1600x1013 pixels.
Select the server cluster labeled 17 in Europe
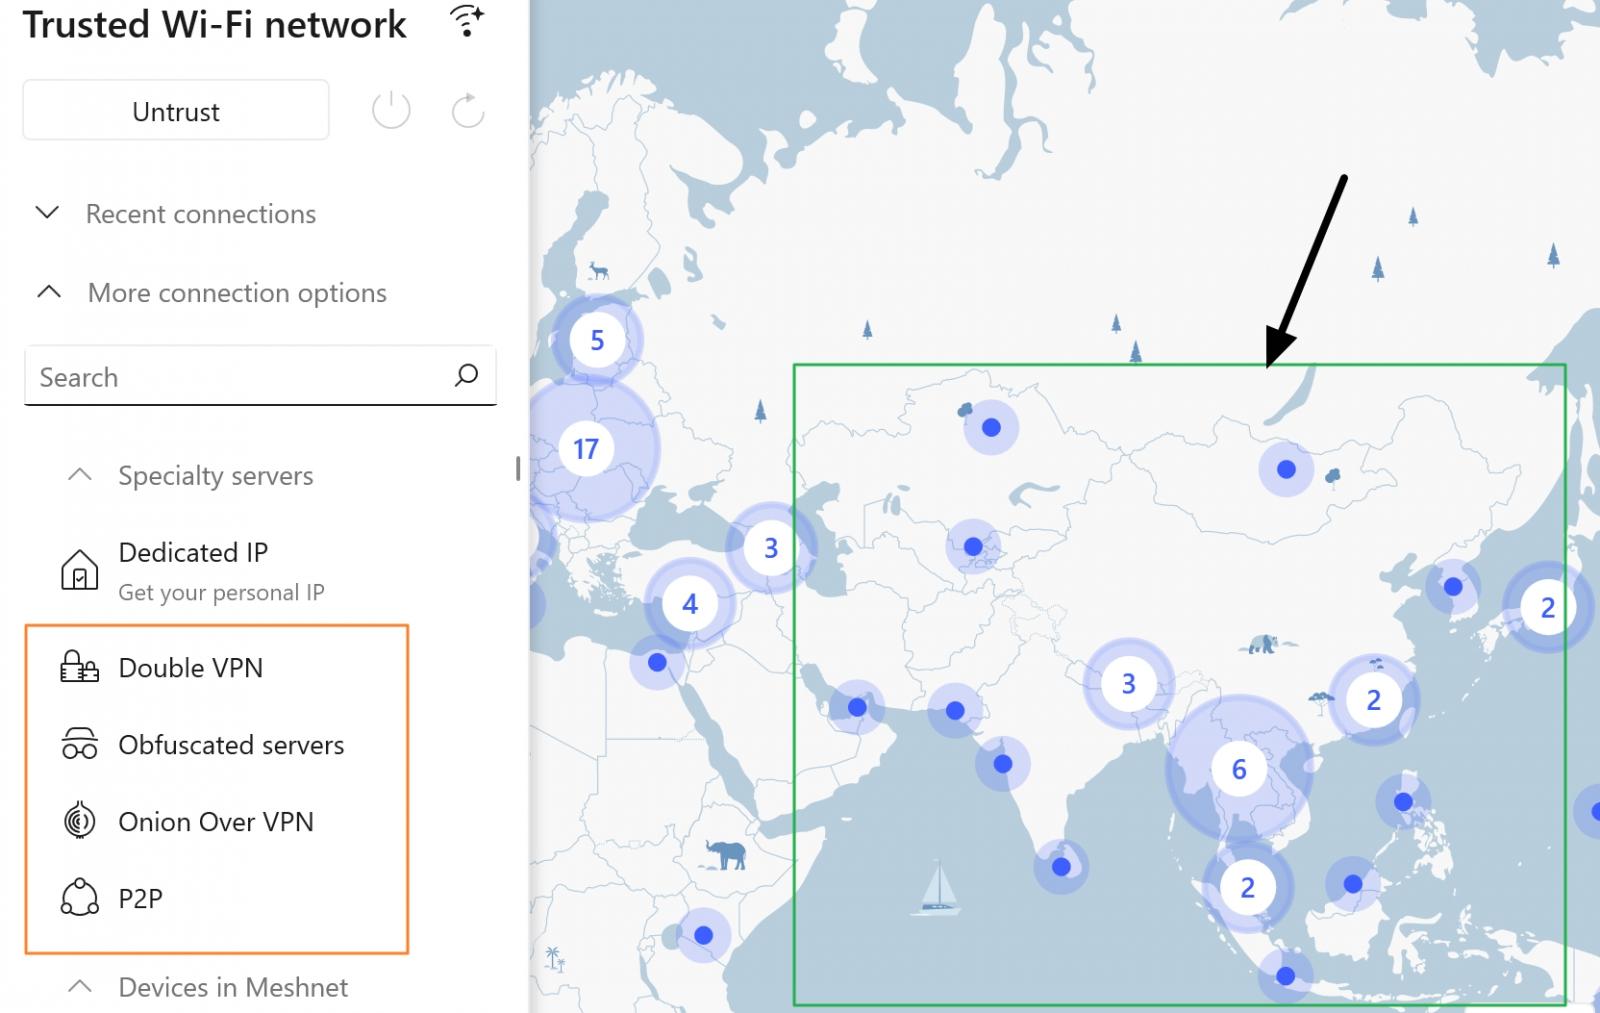(x=587, y=449)
